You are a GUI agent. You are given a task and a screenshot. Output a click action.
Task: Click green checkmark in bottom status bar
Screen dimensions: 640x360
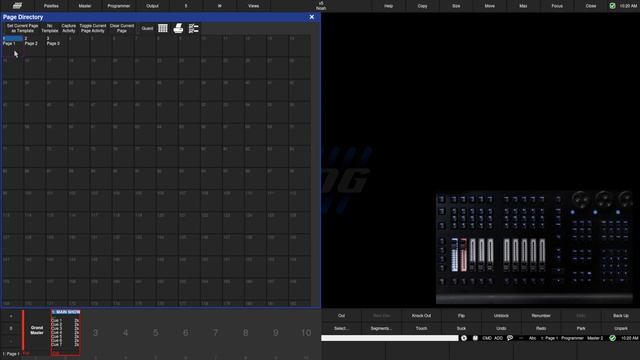point(612,338)
